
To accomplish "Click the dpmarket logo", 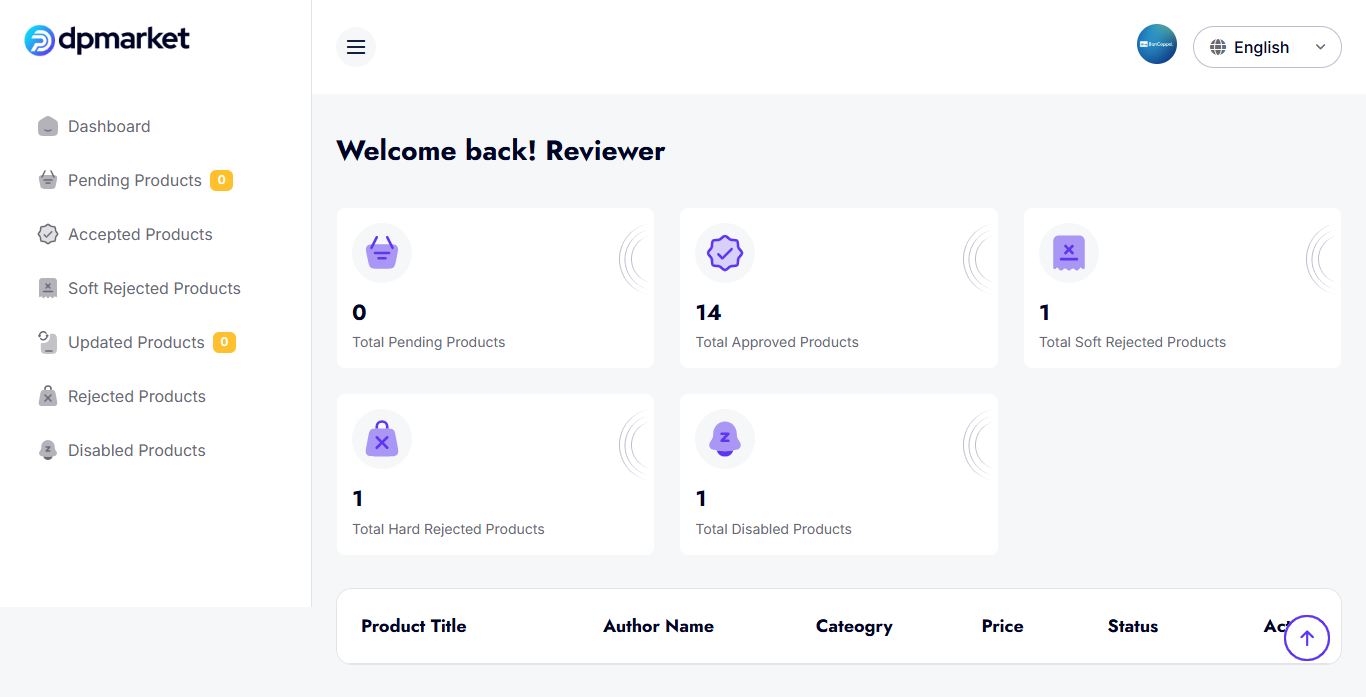I will coord(107,40).
